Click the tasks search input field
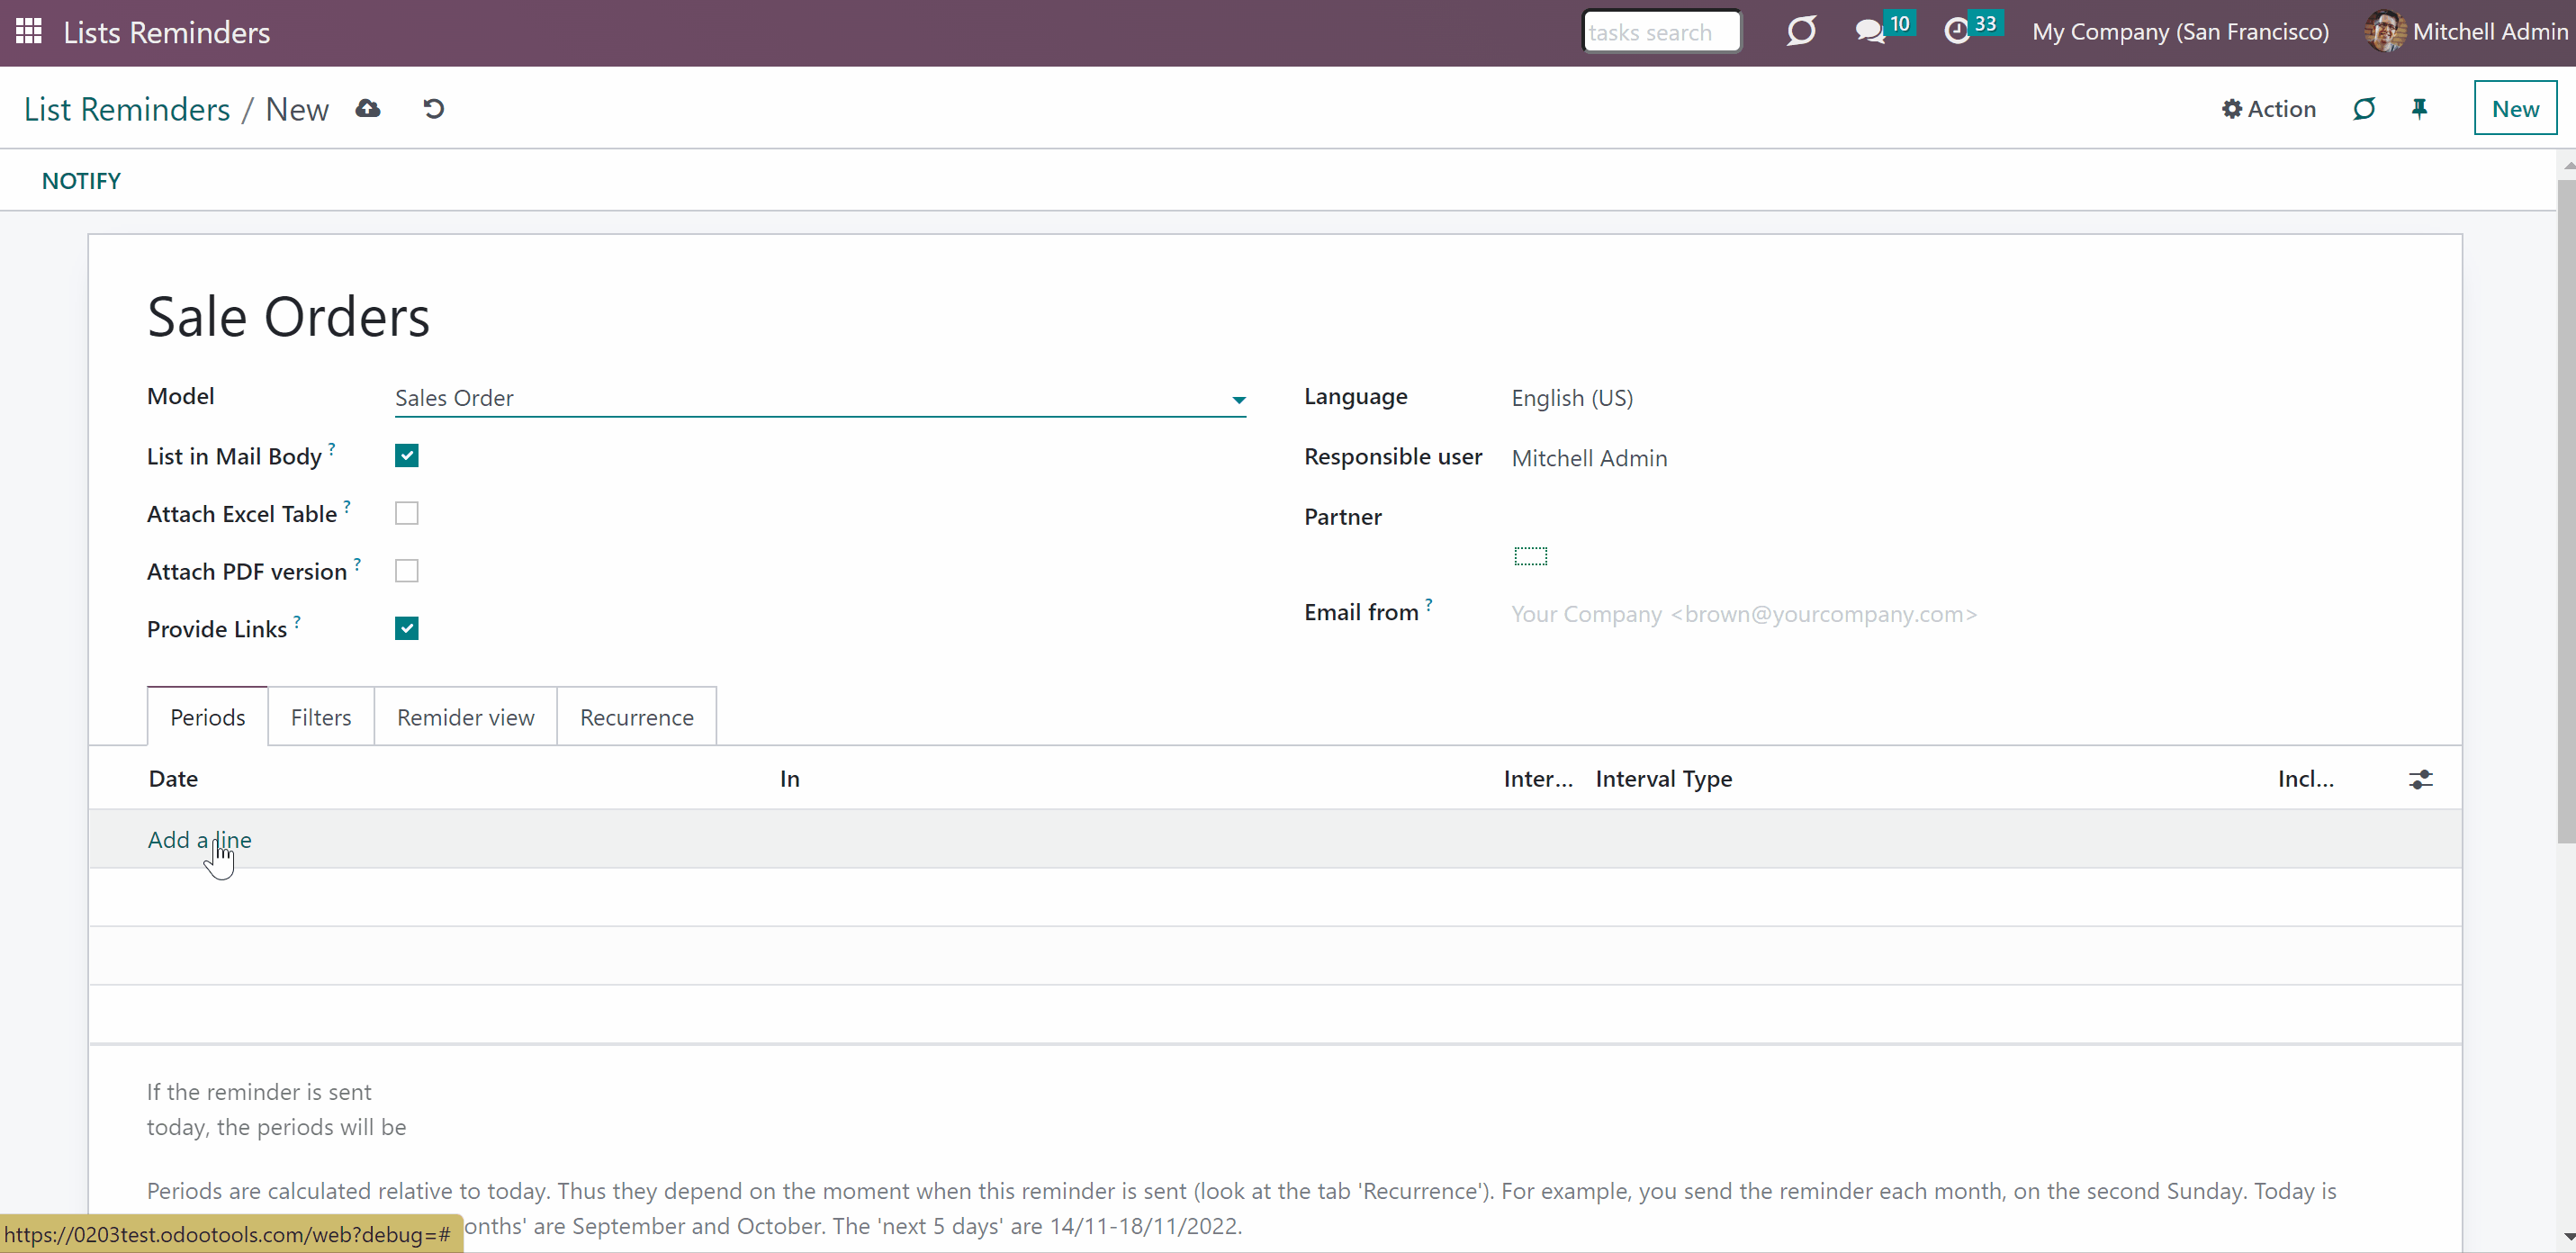The height and width of the screenshot is (1253, 2576). [x=1661, y=32]
